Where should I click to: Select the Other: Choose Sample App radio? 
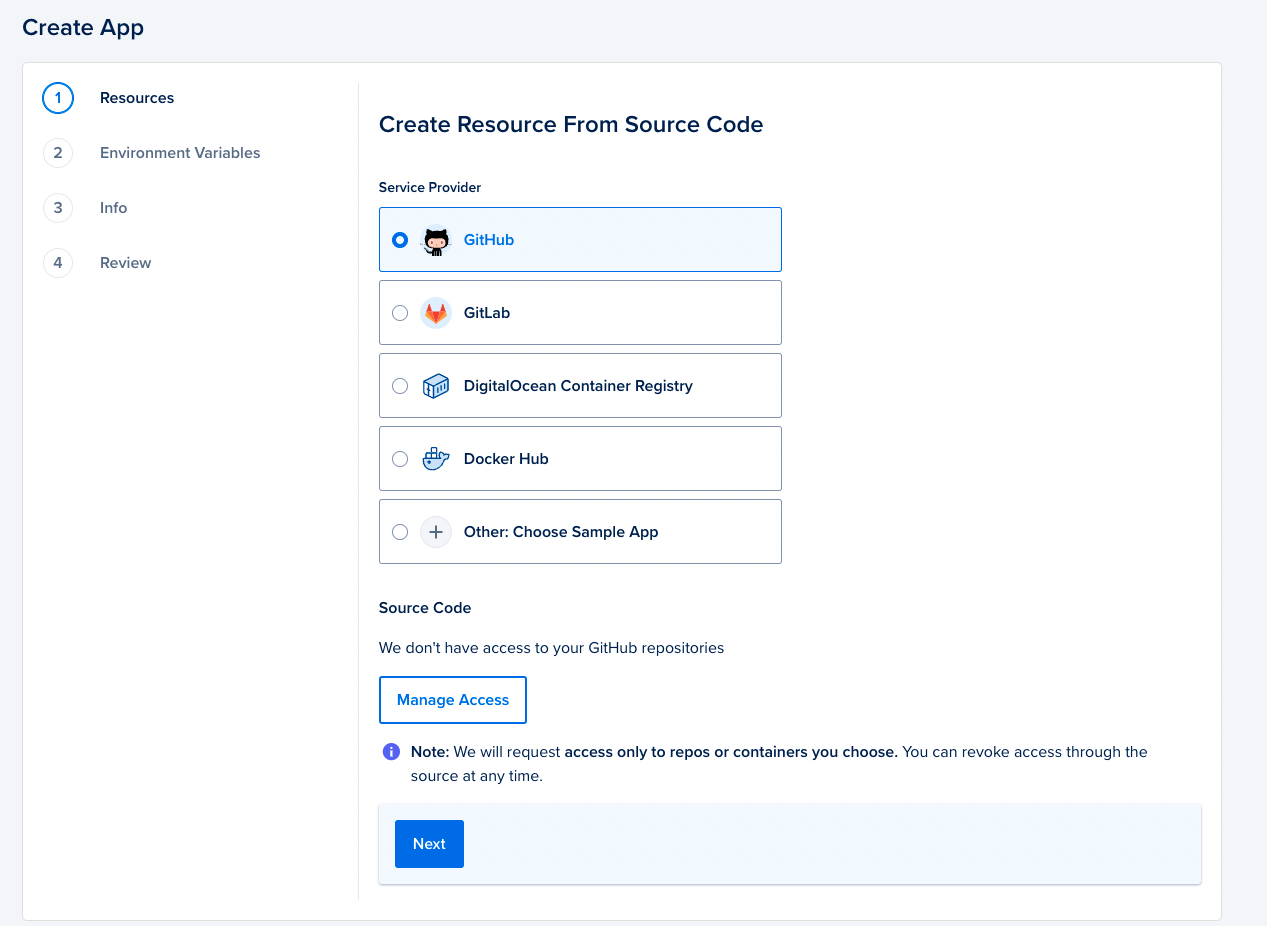tap(400, 532)
